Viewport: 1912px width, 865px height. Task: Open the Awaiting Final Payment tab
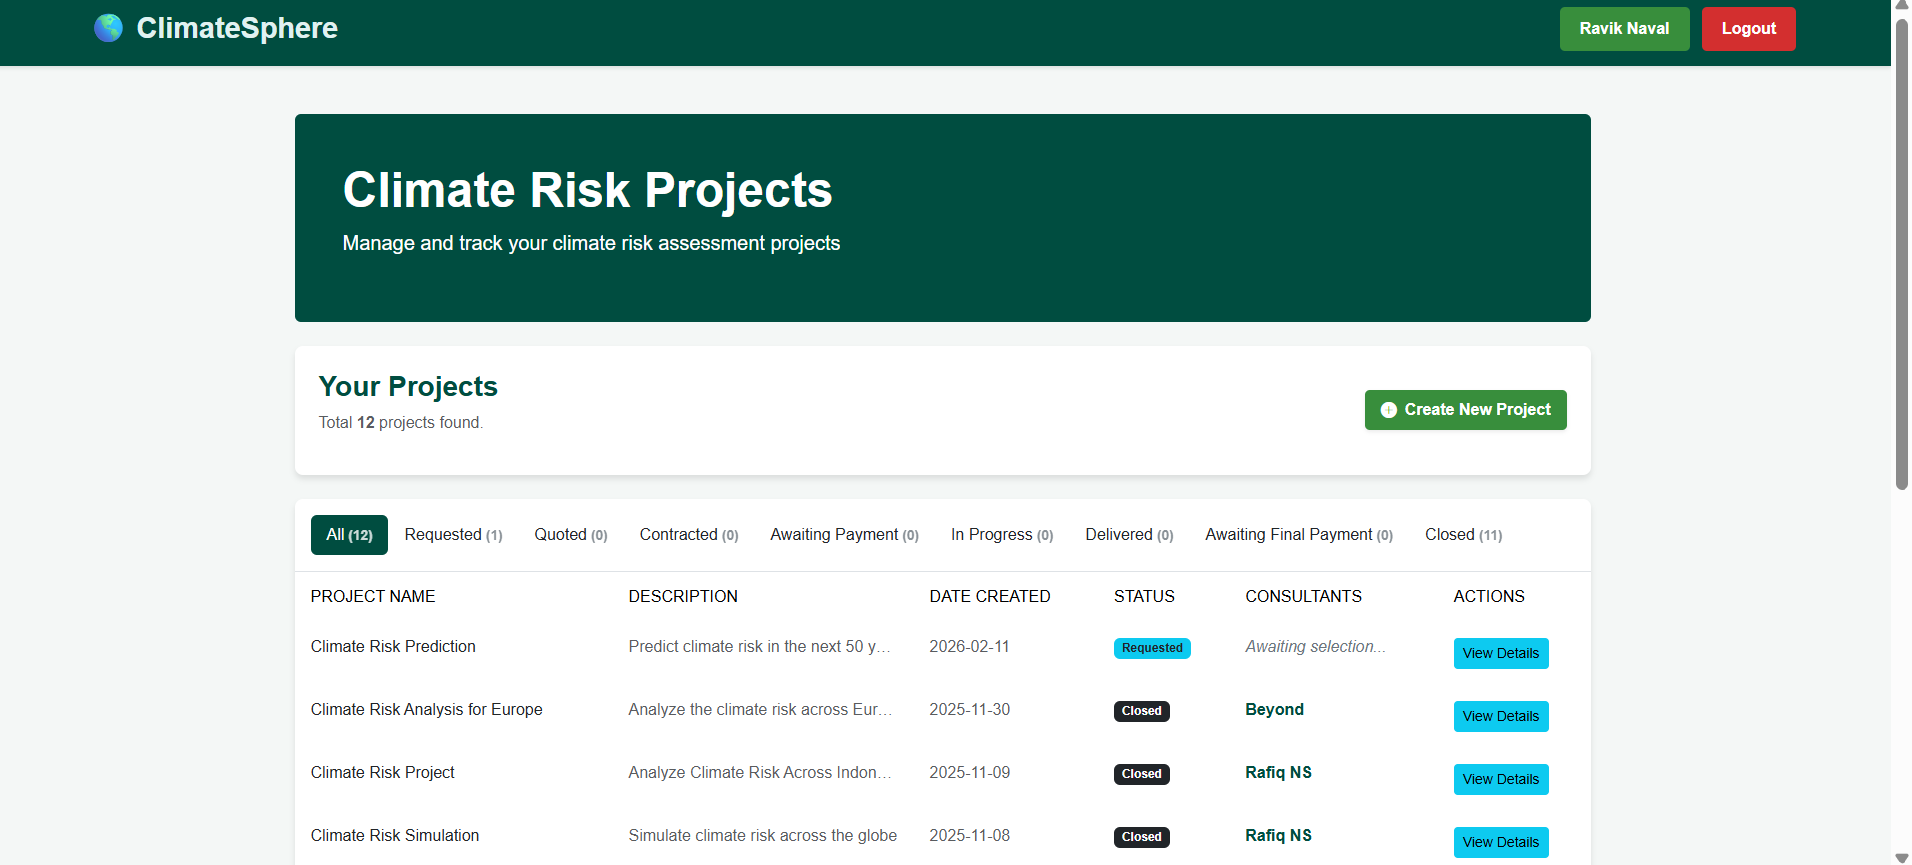coord(1298,535)
